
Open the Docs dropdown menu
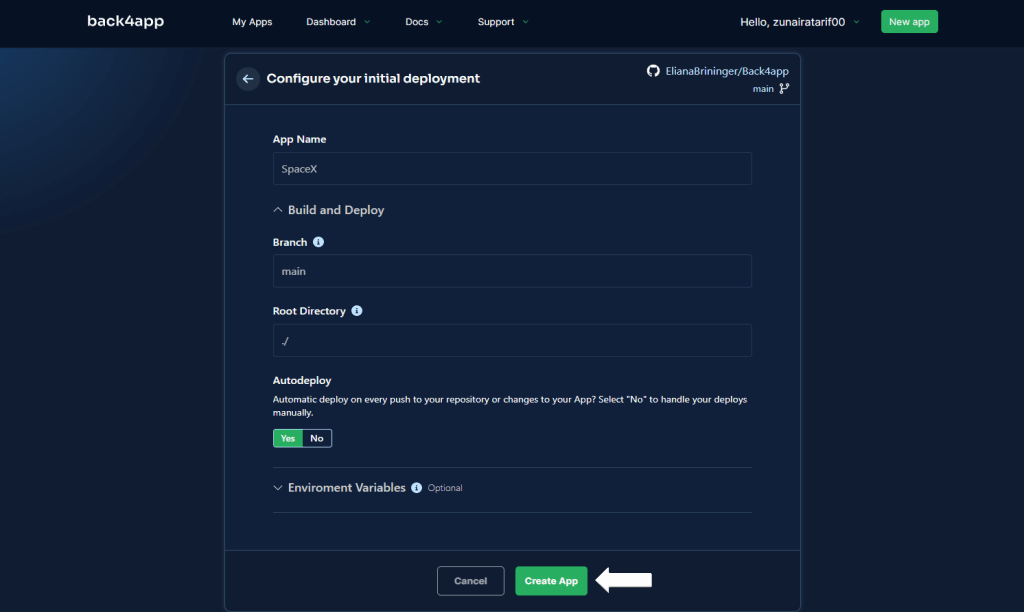click(x=423, y=22)
